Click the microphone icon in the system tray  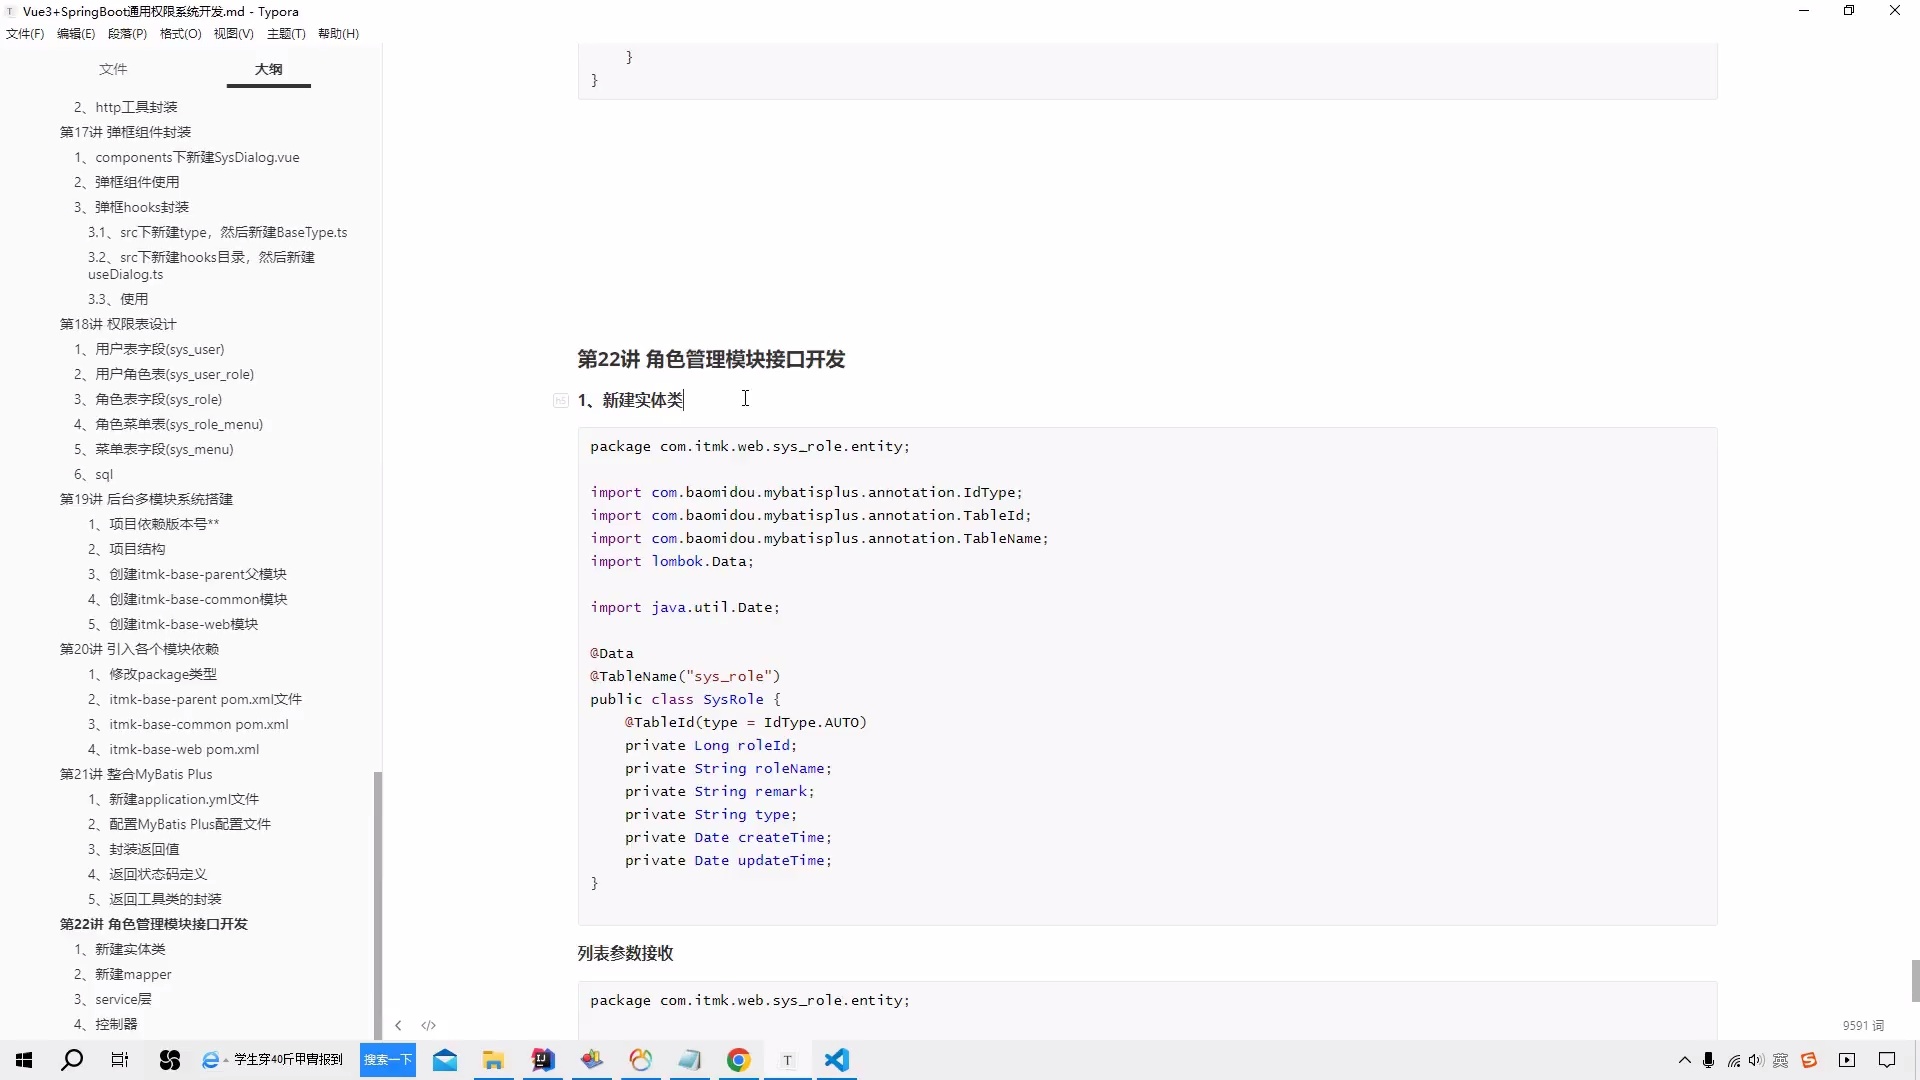[x=1708, y=1061]
